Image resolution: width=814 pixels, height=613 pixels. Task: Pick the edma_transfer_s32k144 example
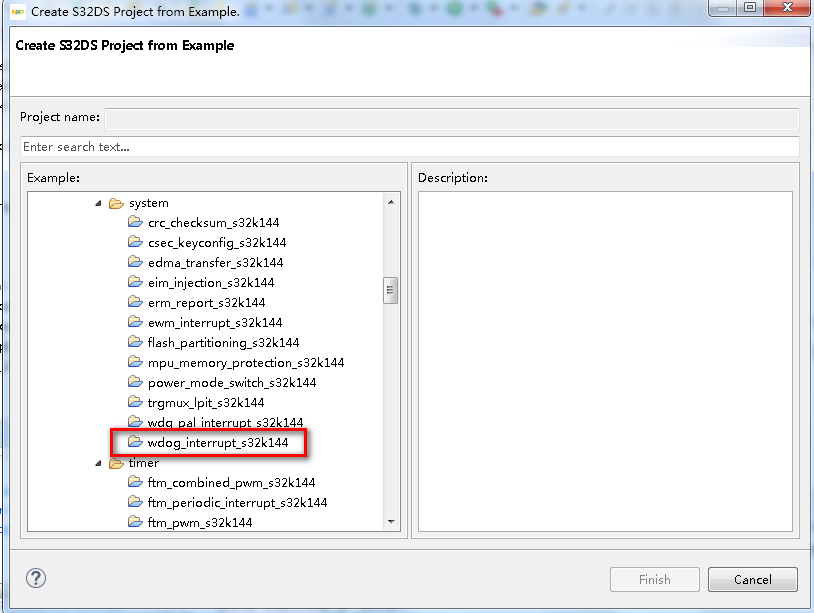215,263
